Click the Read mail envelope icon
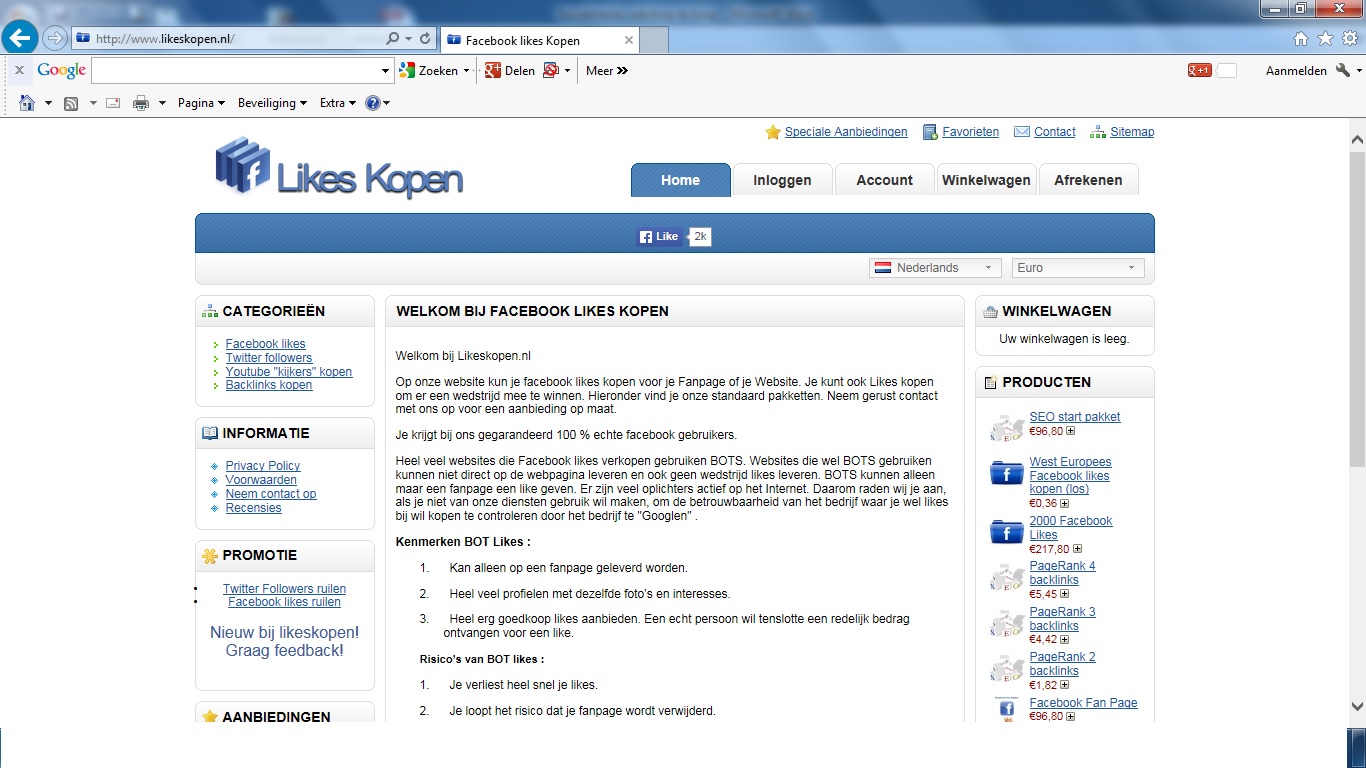 [113, 103]
